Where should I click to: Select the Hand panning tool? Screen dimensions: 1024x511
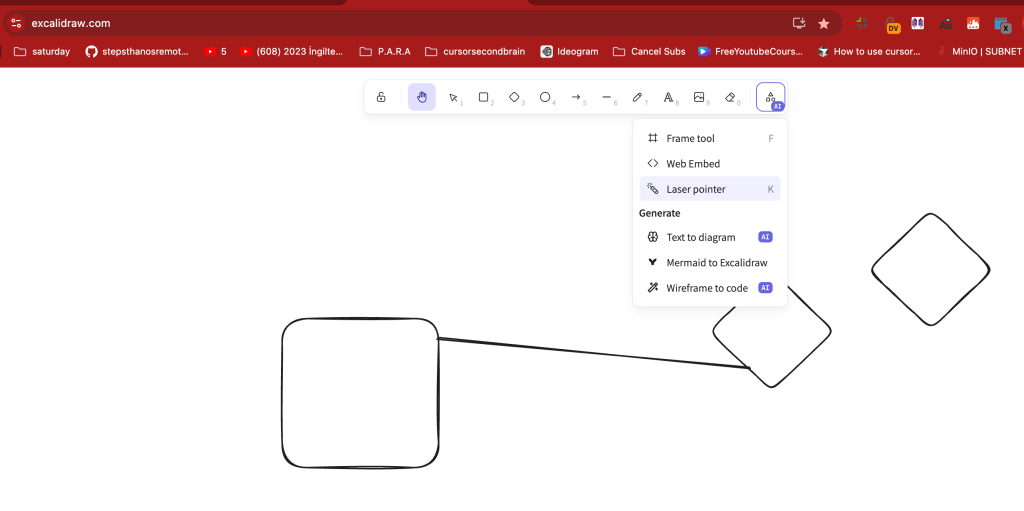422,97
